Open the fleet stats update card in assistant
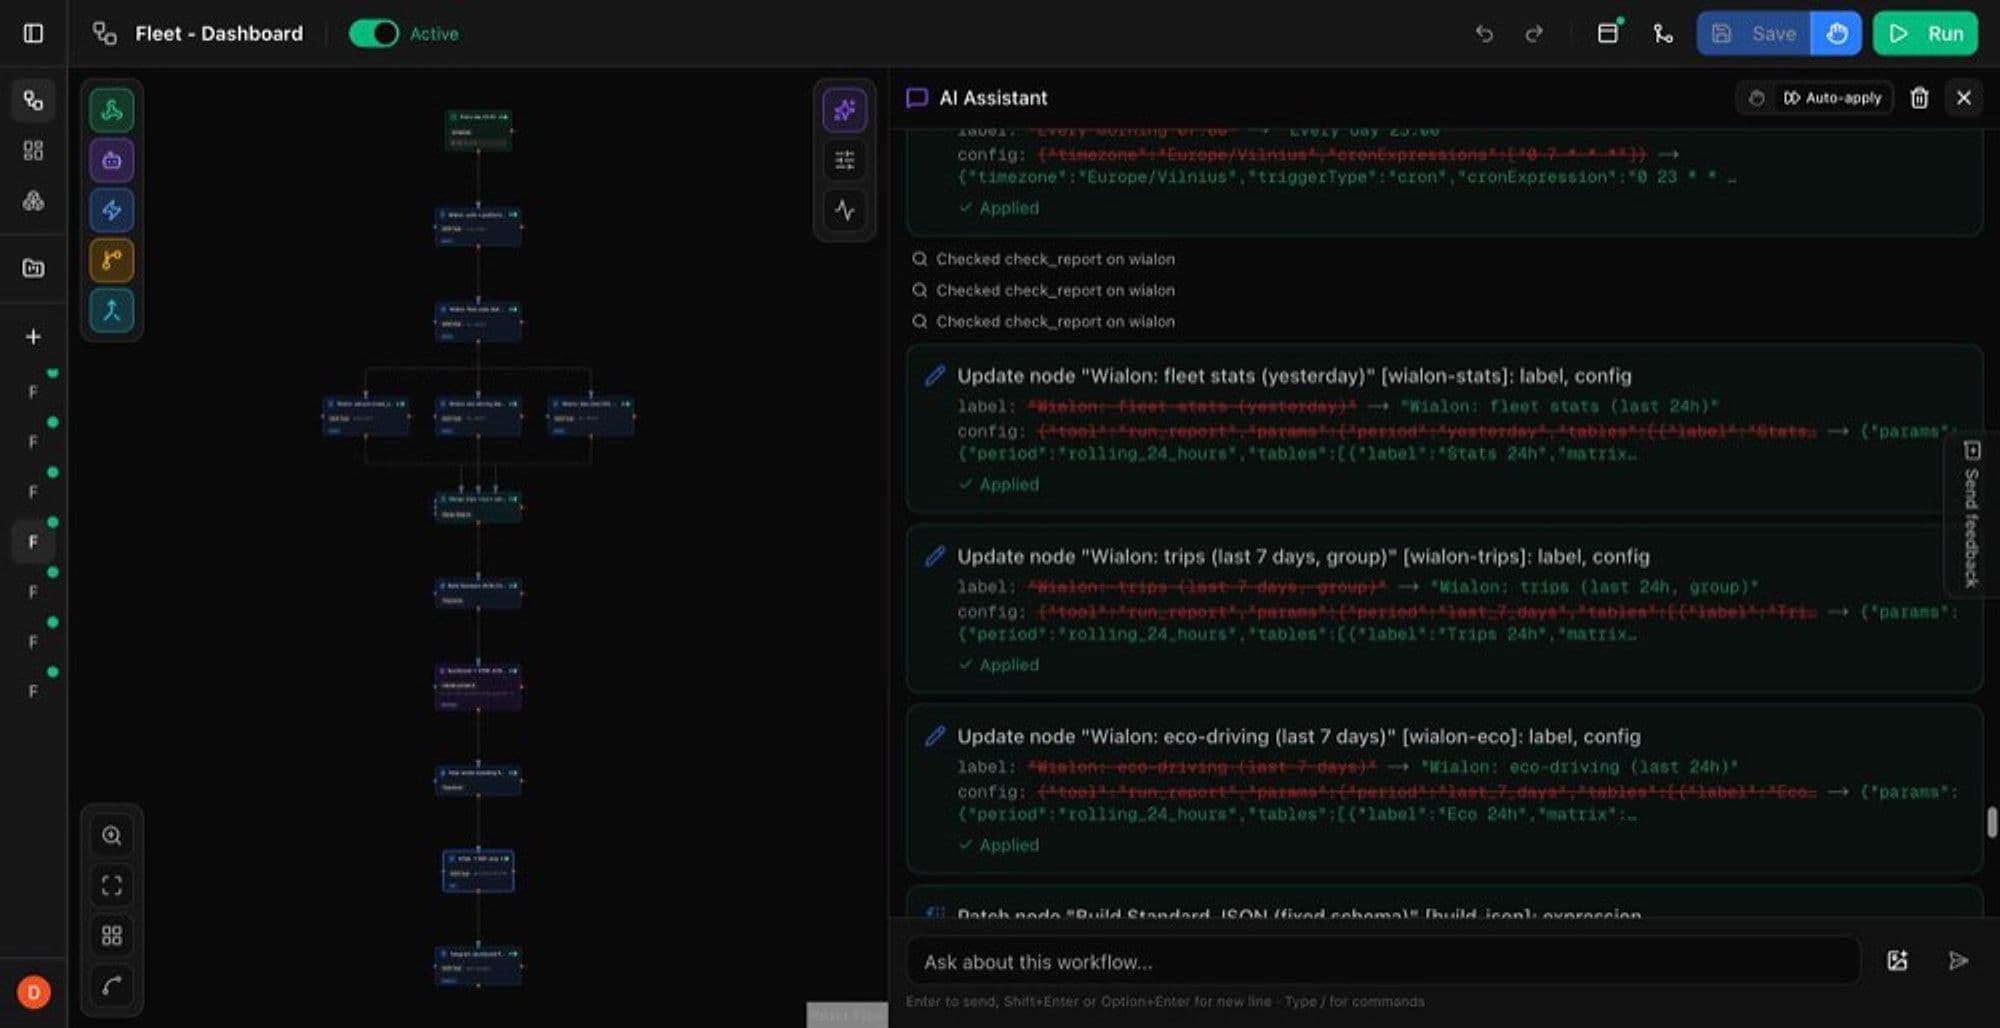 point(1444,429)
